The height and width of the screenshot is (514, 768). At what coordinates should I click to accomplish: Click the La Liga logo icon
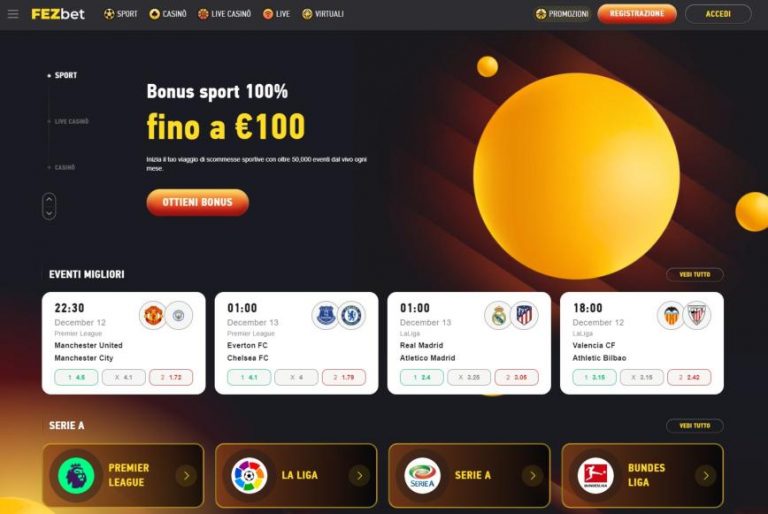249,475
